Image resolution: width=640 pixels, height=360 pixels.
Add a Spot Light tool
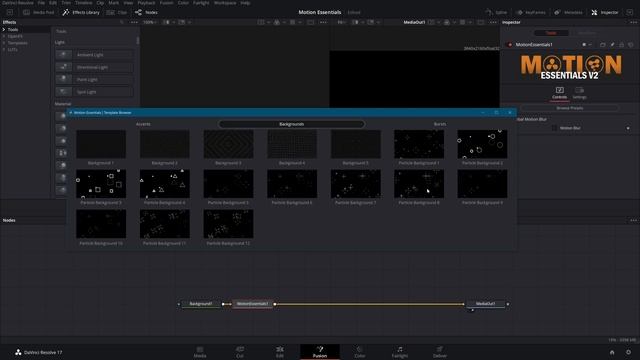[94, 91]
